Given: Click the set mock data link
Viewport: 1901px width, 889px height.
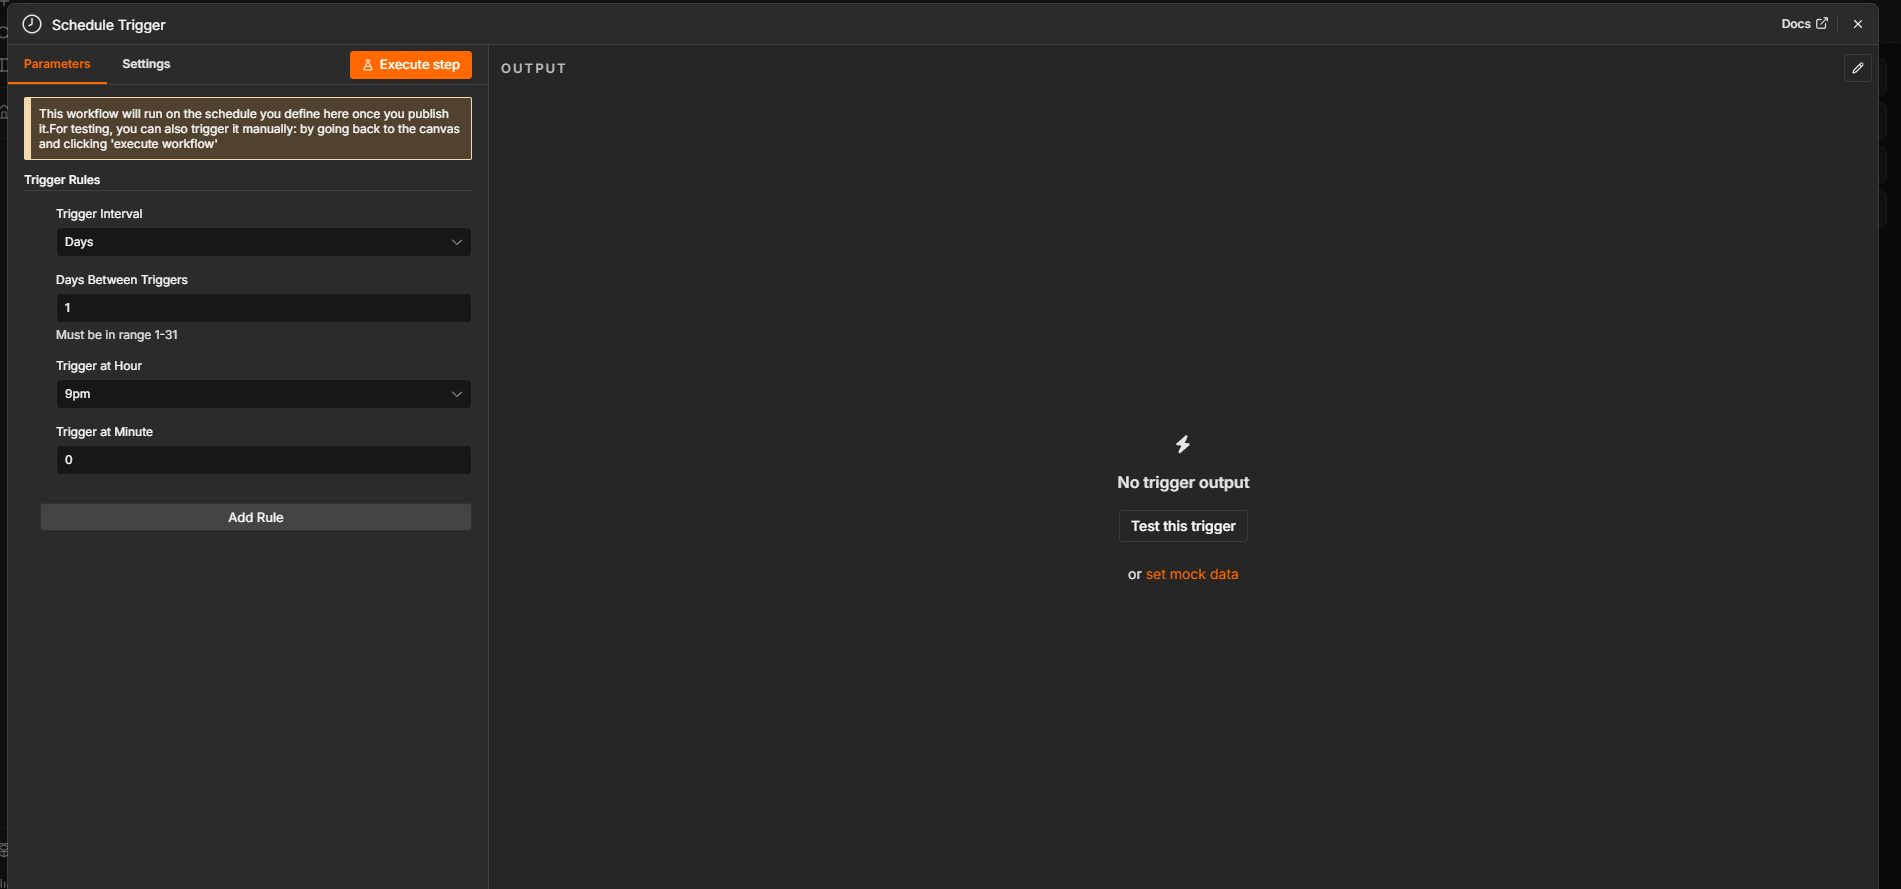Looking at the screenshot, I should (1192, 574).
